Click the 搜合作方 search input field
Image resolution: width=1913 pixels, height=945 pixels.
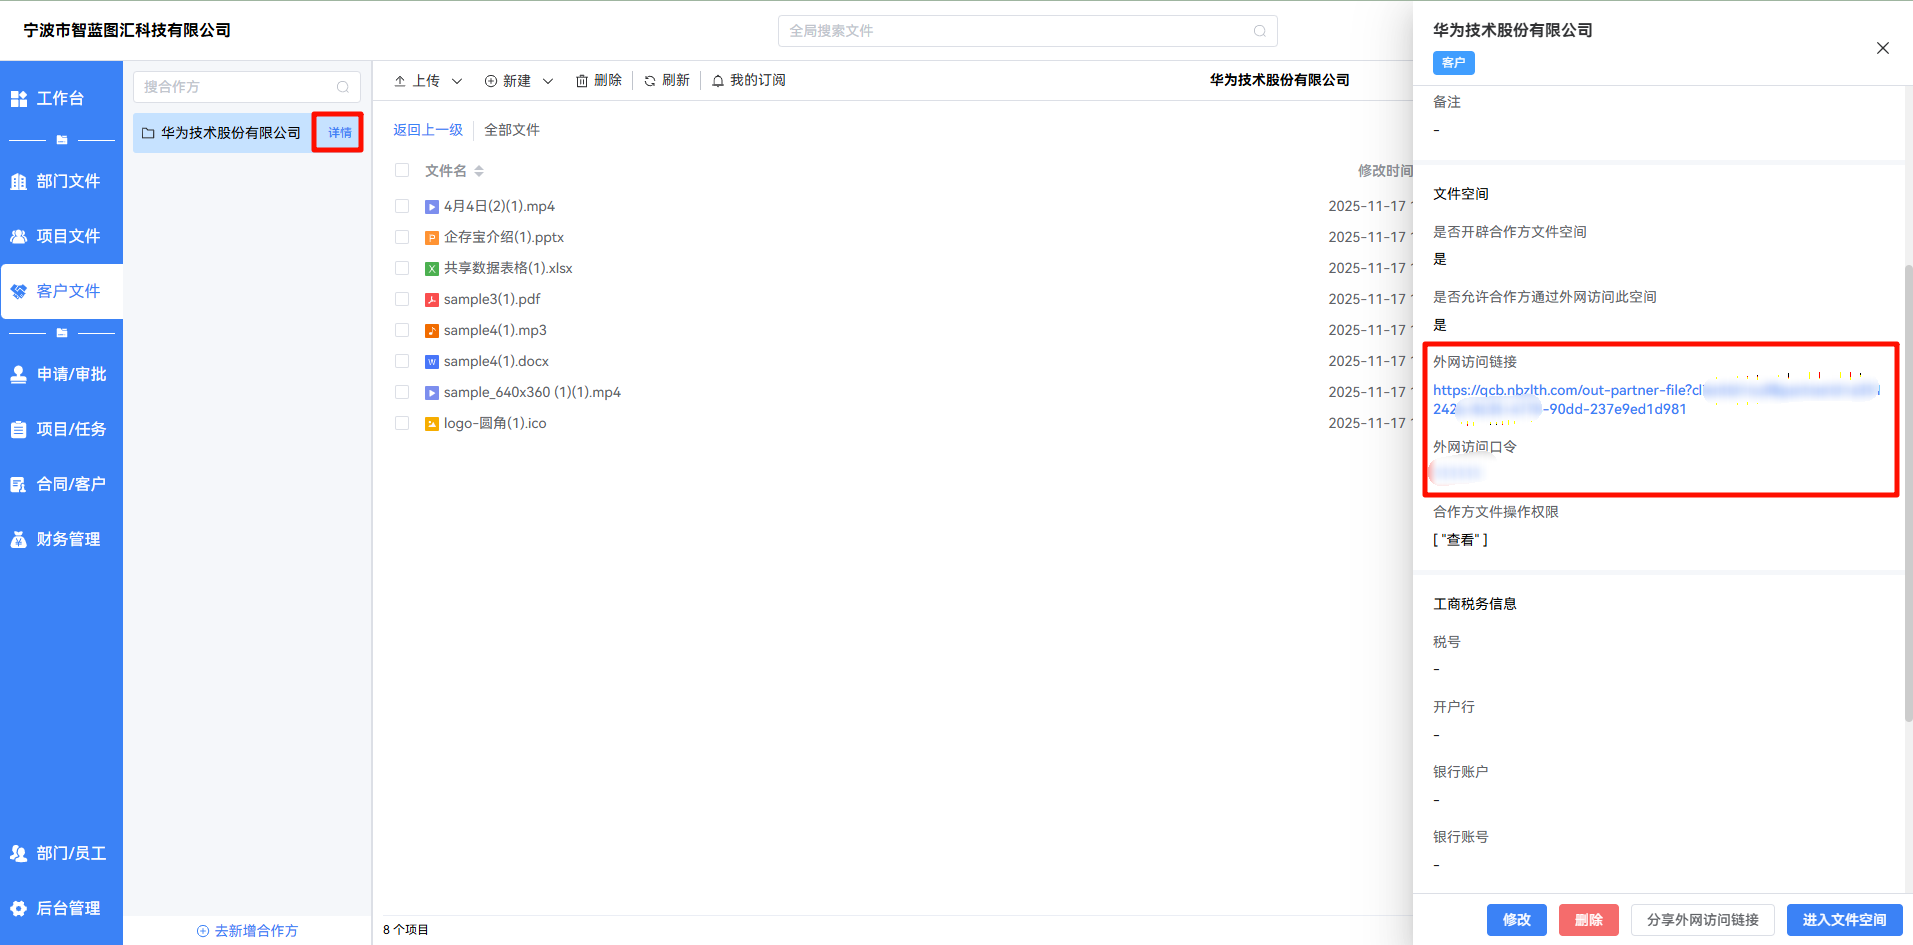238,87
